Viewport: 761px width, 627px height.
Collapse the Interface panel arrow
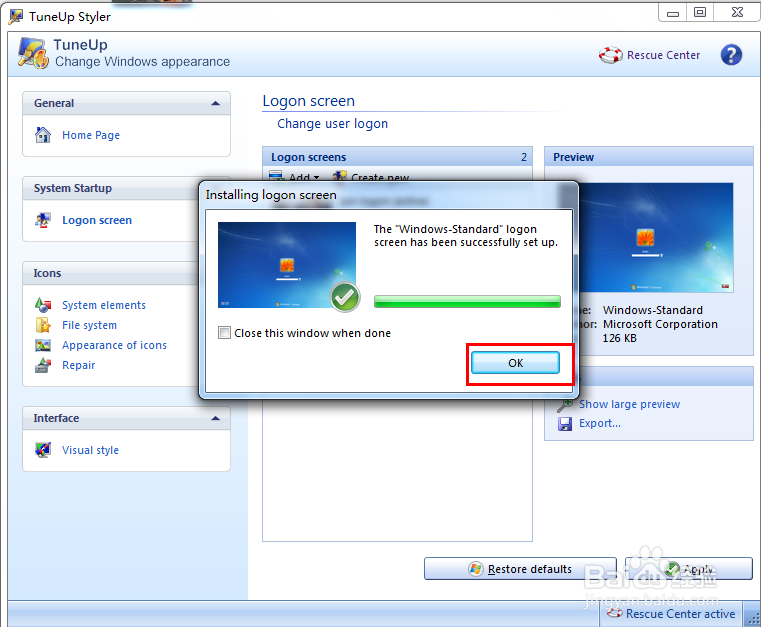[215, 418]
